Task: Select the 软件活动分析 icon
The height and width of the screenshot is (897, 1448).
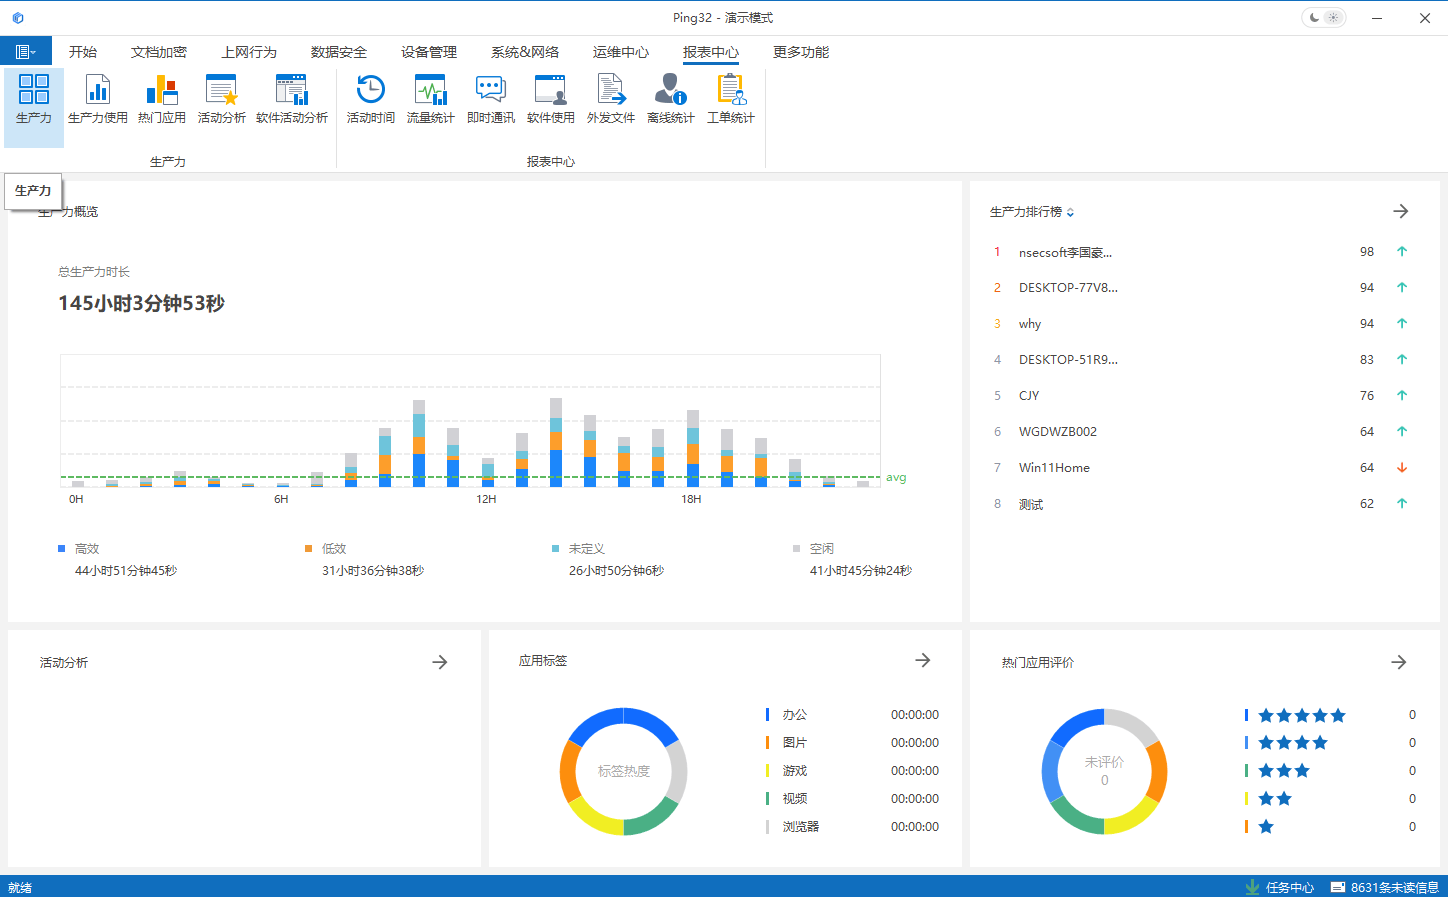Action: [x=291, y=99]
